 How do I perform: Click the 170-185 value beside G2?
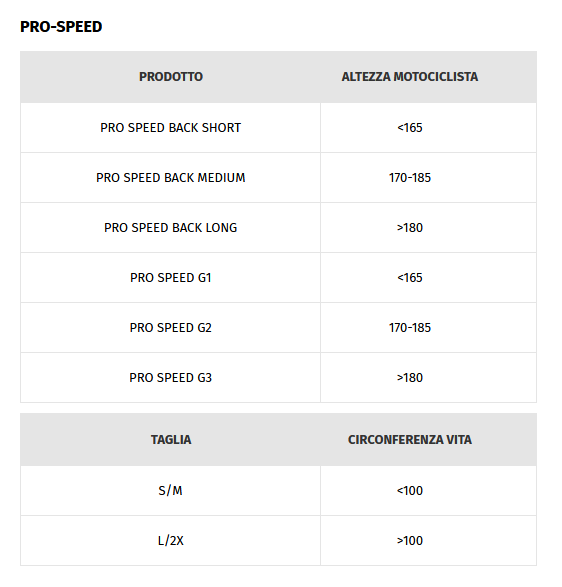pyautogui.click(x=410, y=328)
